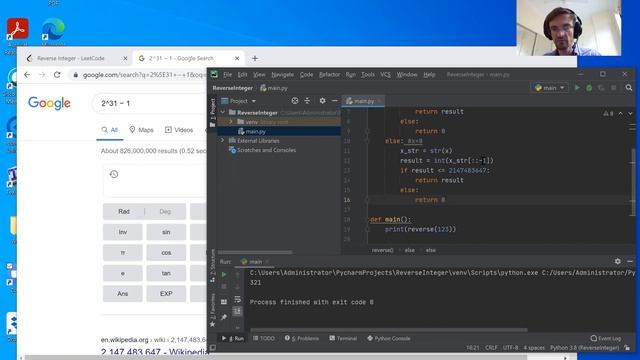Open the Project view selector dropdown
The image size is (640, 360).
point(239,101)
